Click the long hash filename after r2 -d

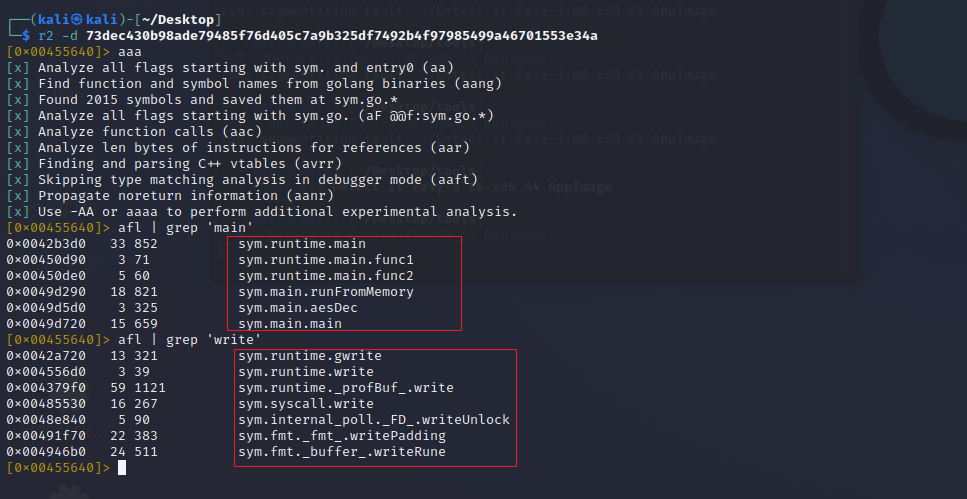(342, 35)
